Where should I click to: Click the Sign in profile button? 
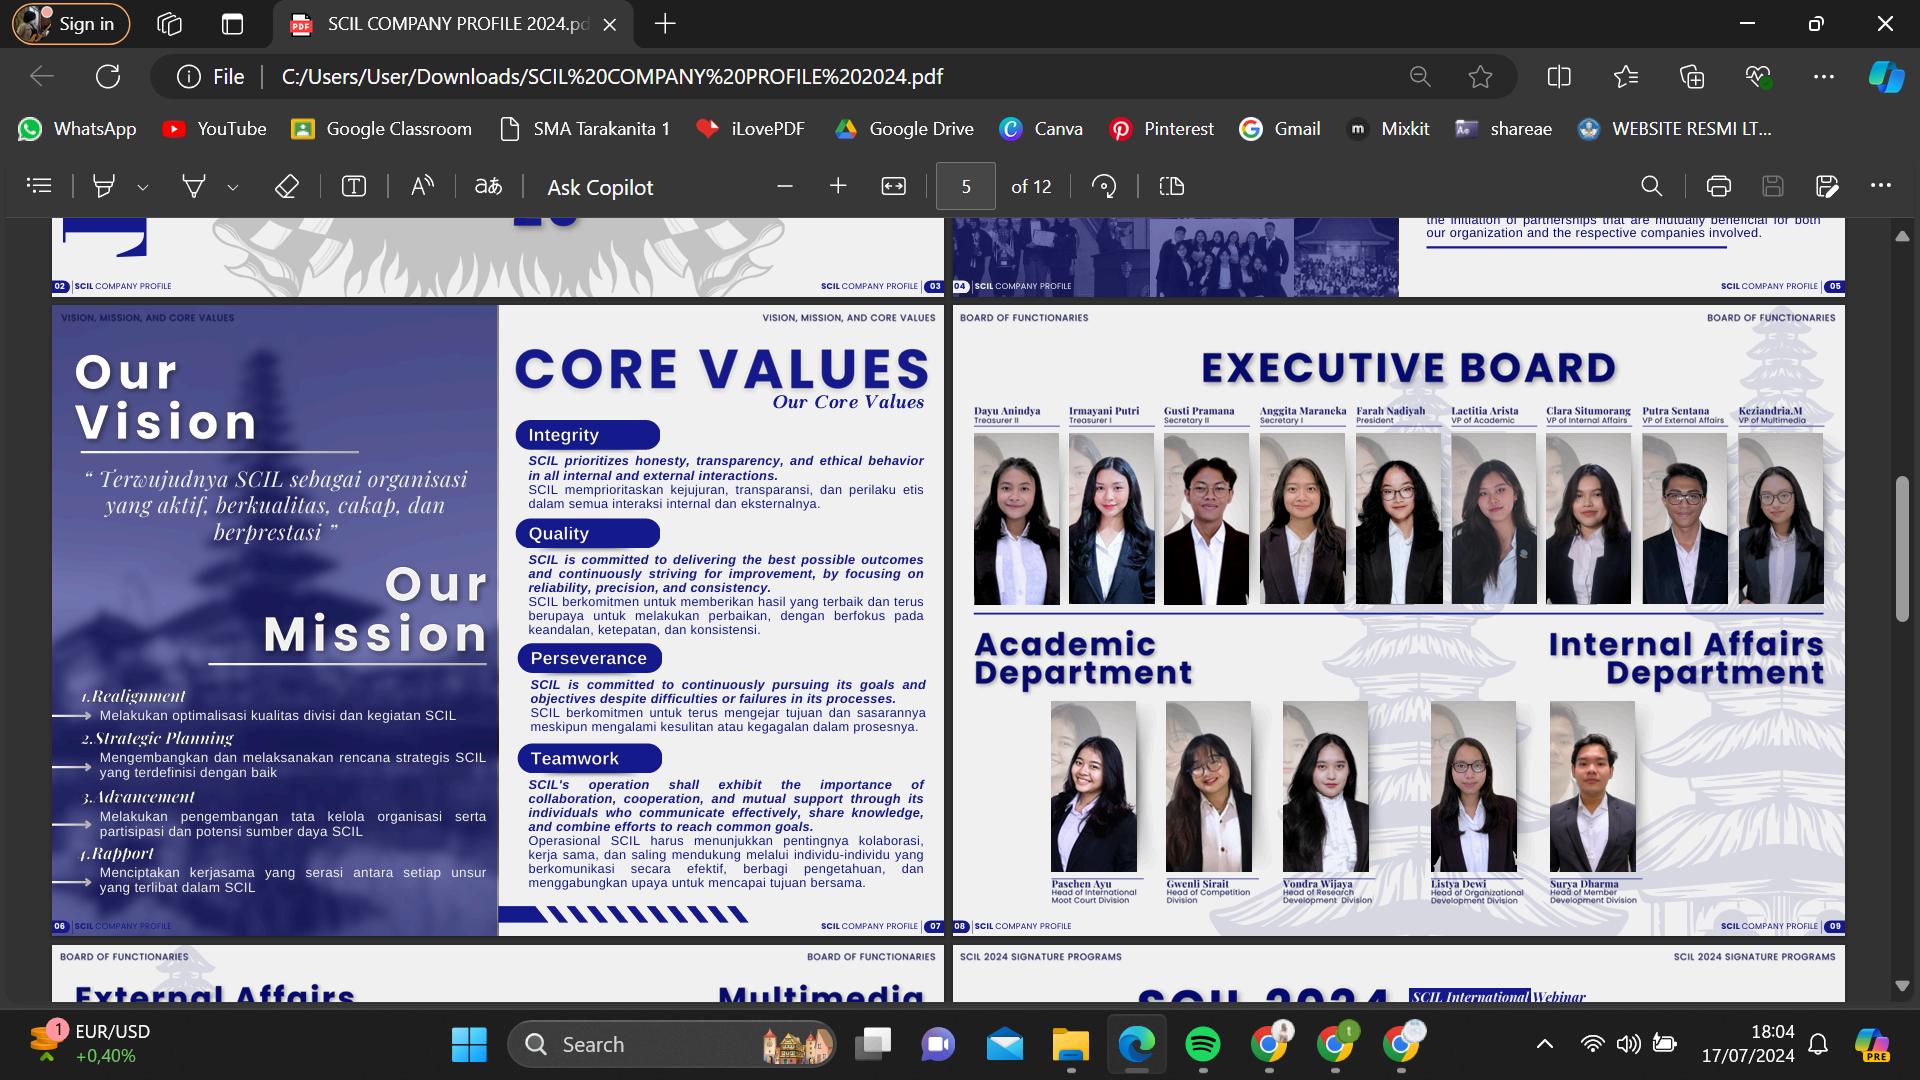(x=71, y=24)
